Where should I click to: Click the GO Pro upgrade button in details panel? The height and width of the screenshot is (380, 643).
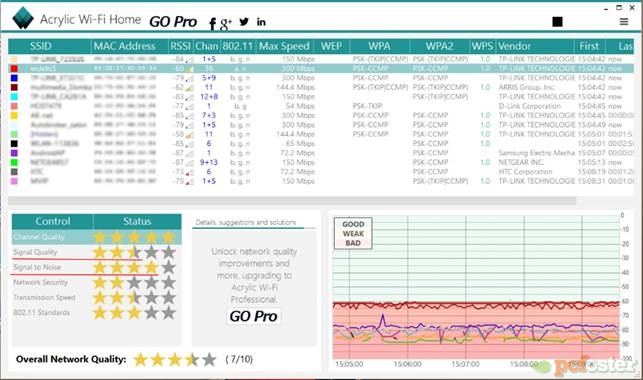pos(253,316)
